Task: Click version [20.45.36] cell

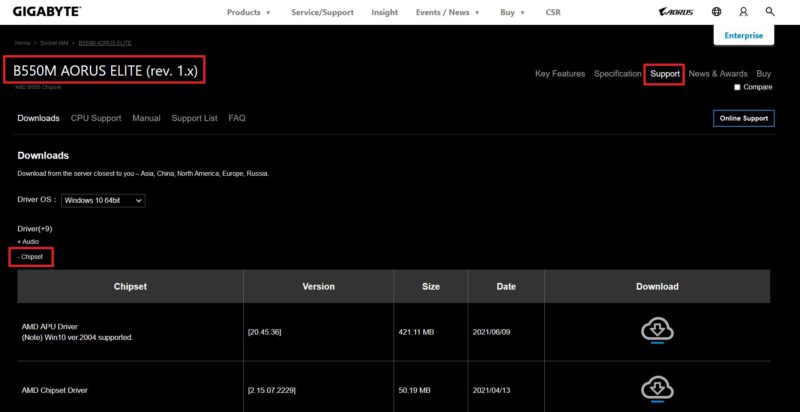Action: click(318, 332)
